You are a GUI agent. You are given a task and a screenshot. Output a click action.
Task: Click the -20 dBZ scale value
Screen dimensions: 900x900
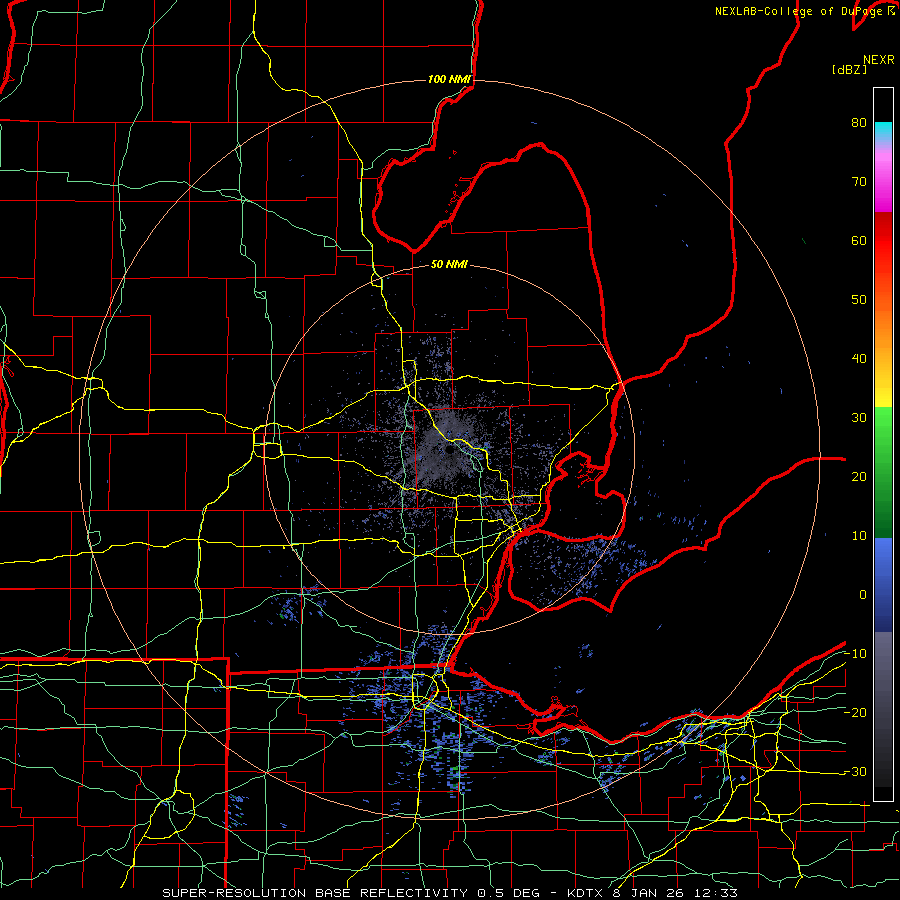point(855,712)
